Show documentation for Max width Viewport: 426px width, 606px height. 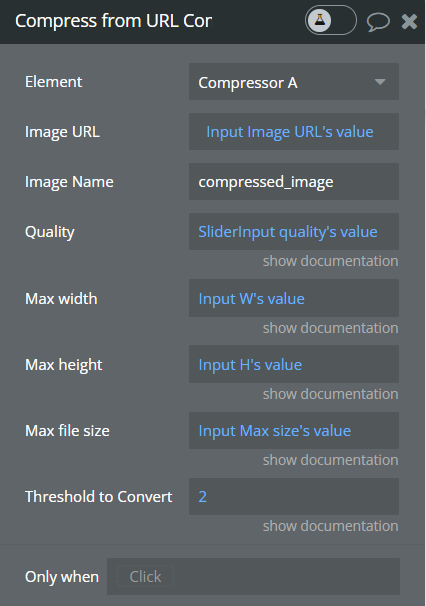(x=331, y=328)
